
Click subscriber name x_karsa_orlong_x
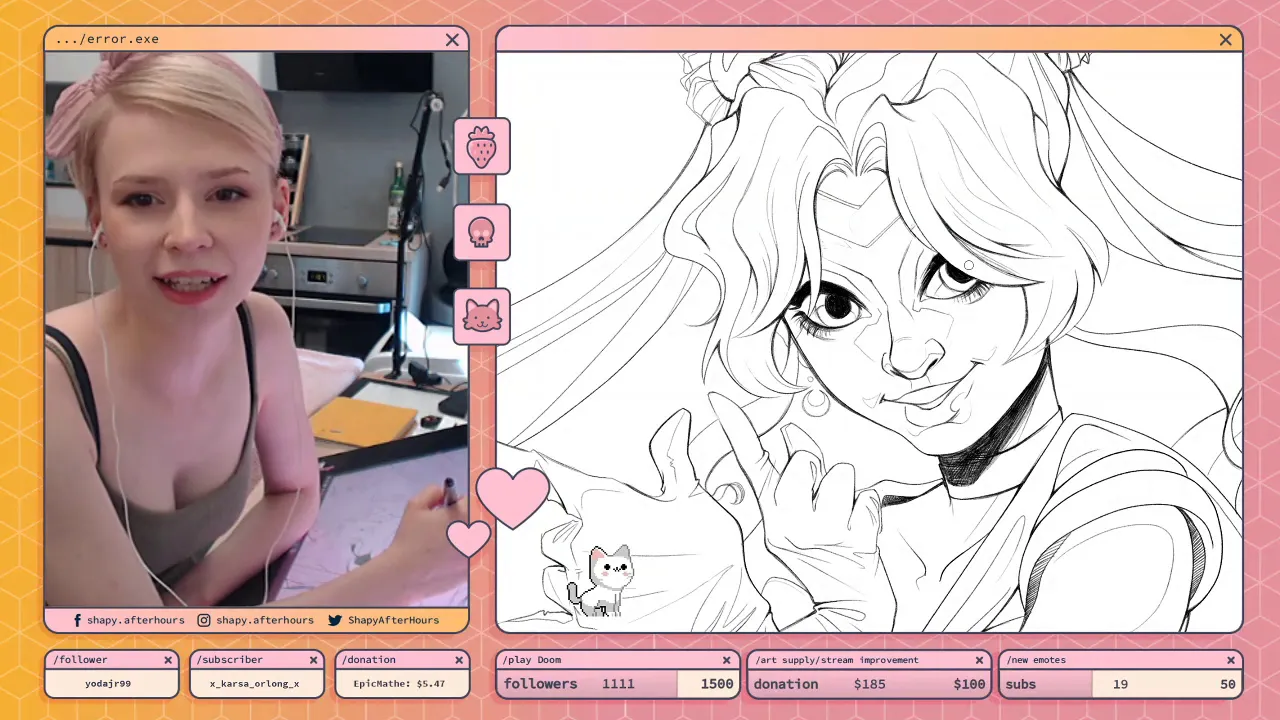pos(254,684)
